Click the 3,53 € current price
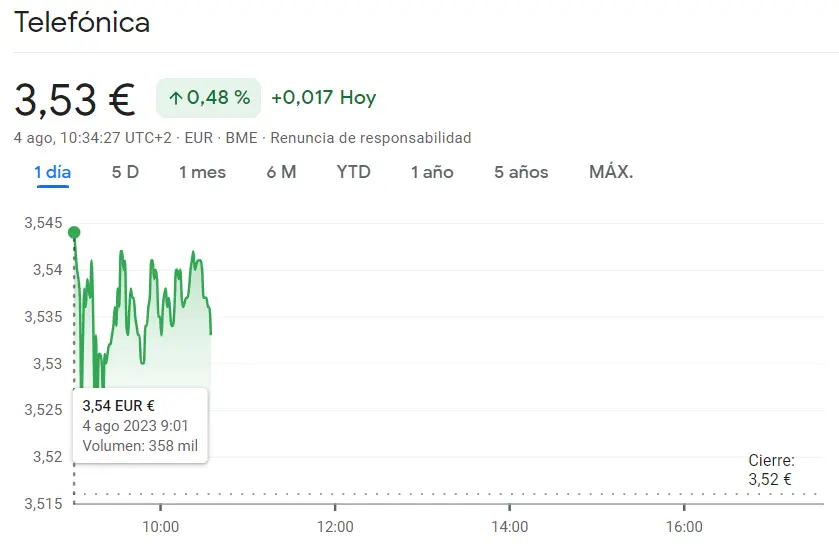This screenshot has height=554, width=839. click(74, 100)
